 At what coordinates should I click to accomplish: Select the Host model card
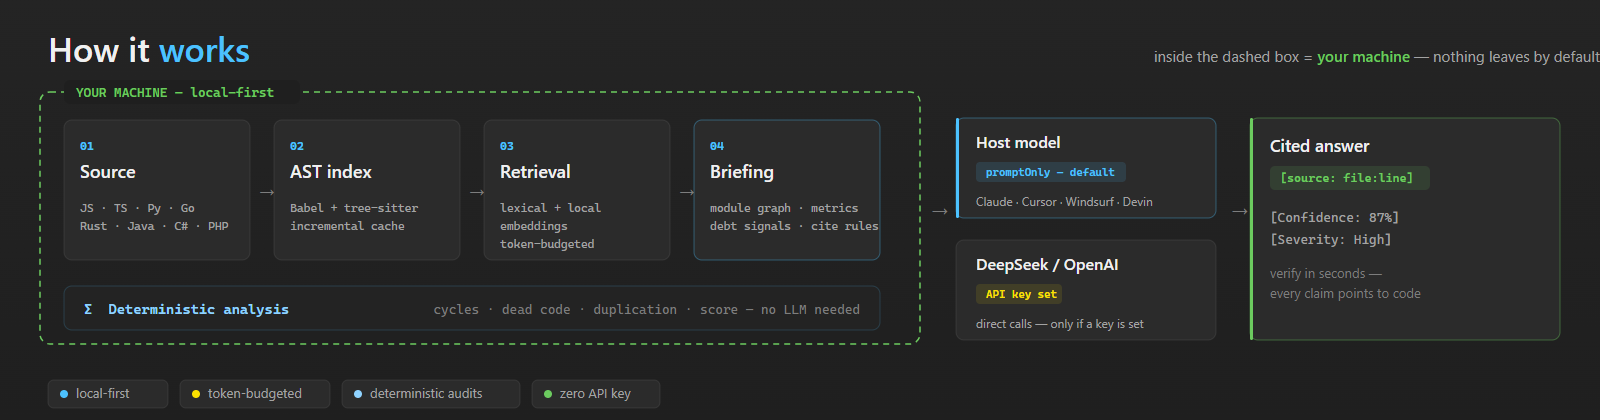click(x=1086, y=168)
